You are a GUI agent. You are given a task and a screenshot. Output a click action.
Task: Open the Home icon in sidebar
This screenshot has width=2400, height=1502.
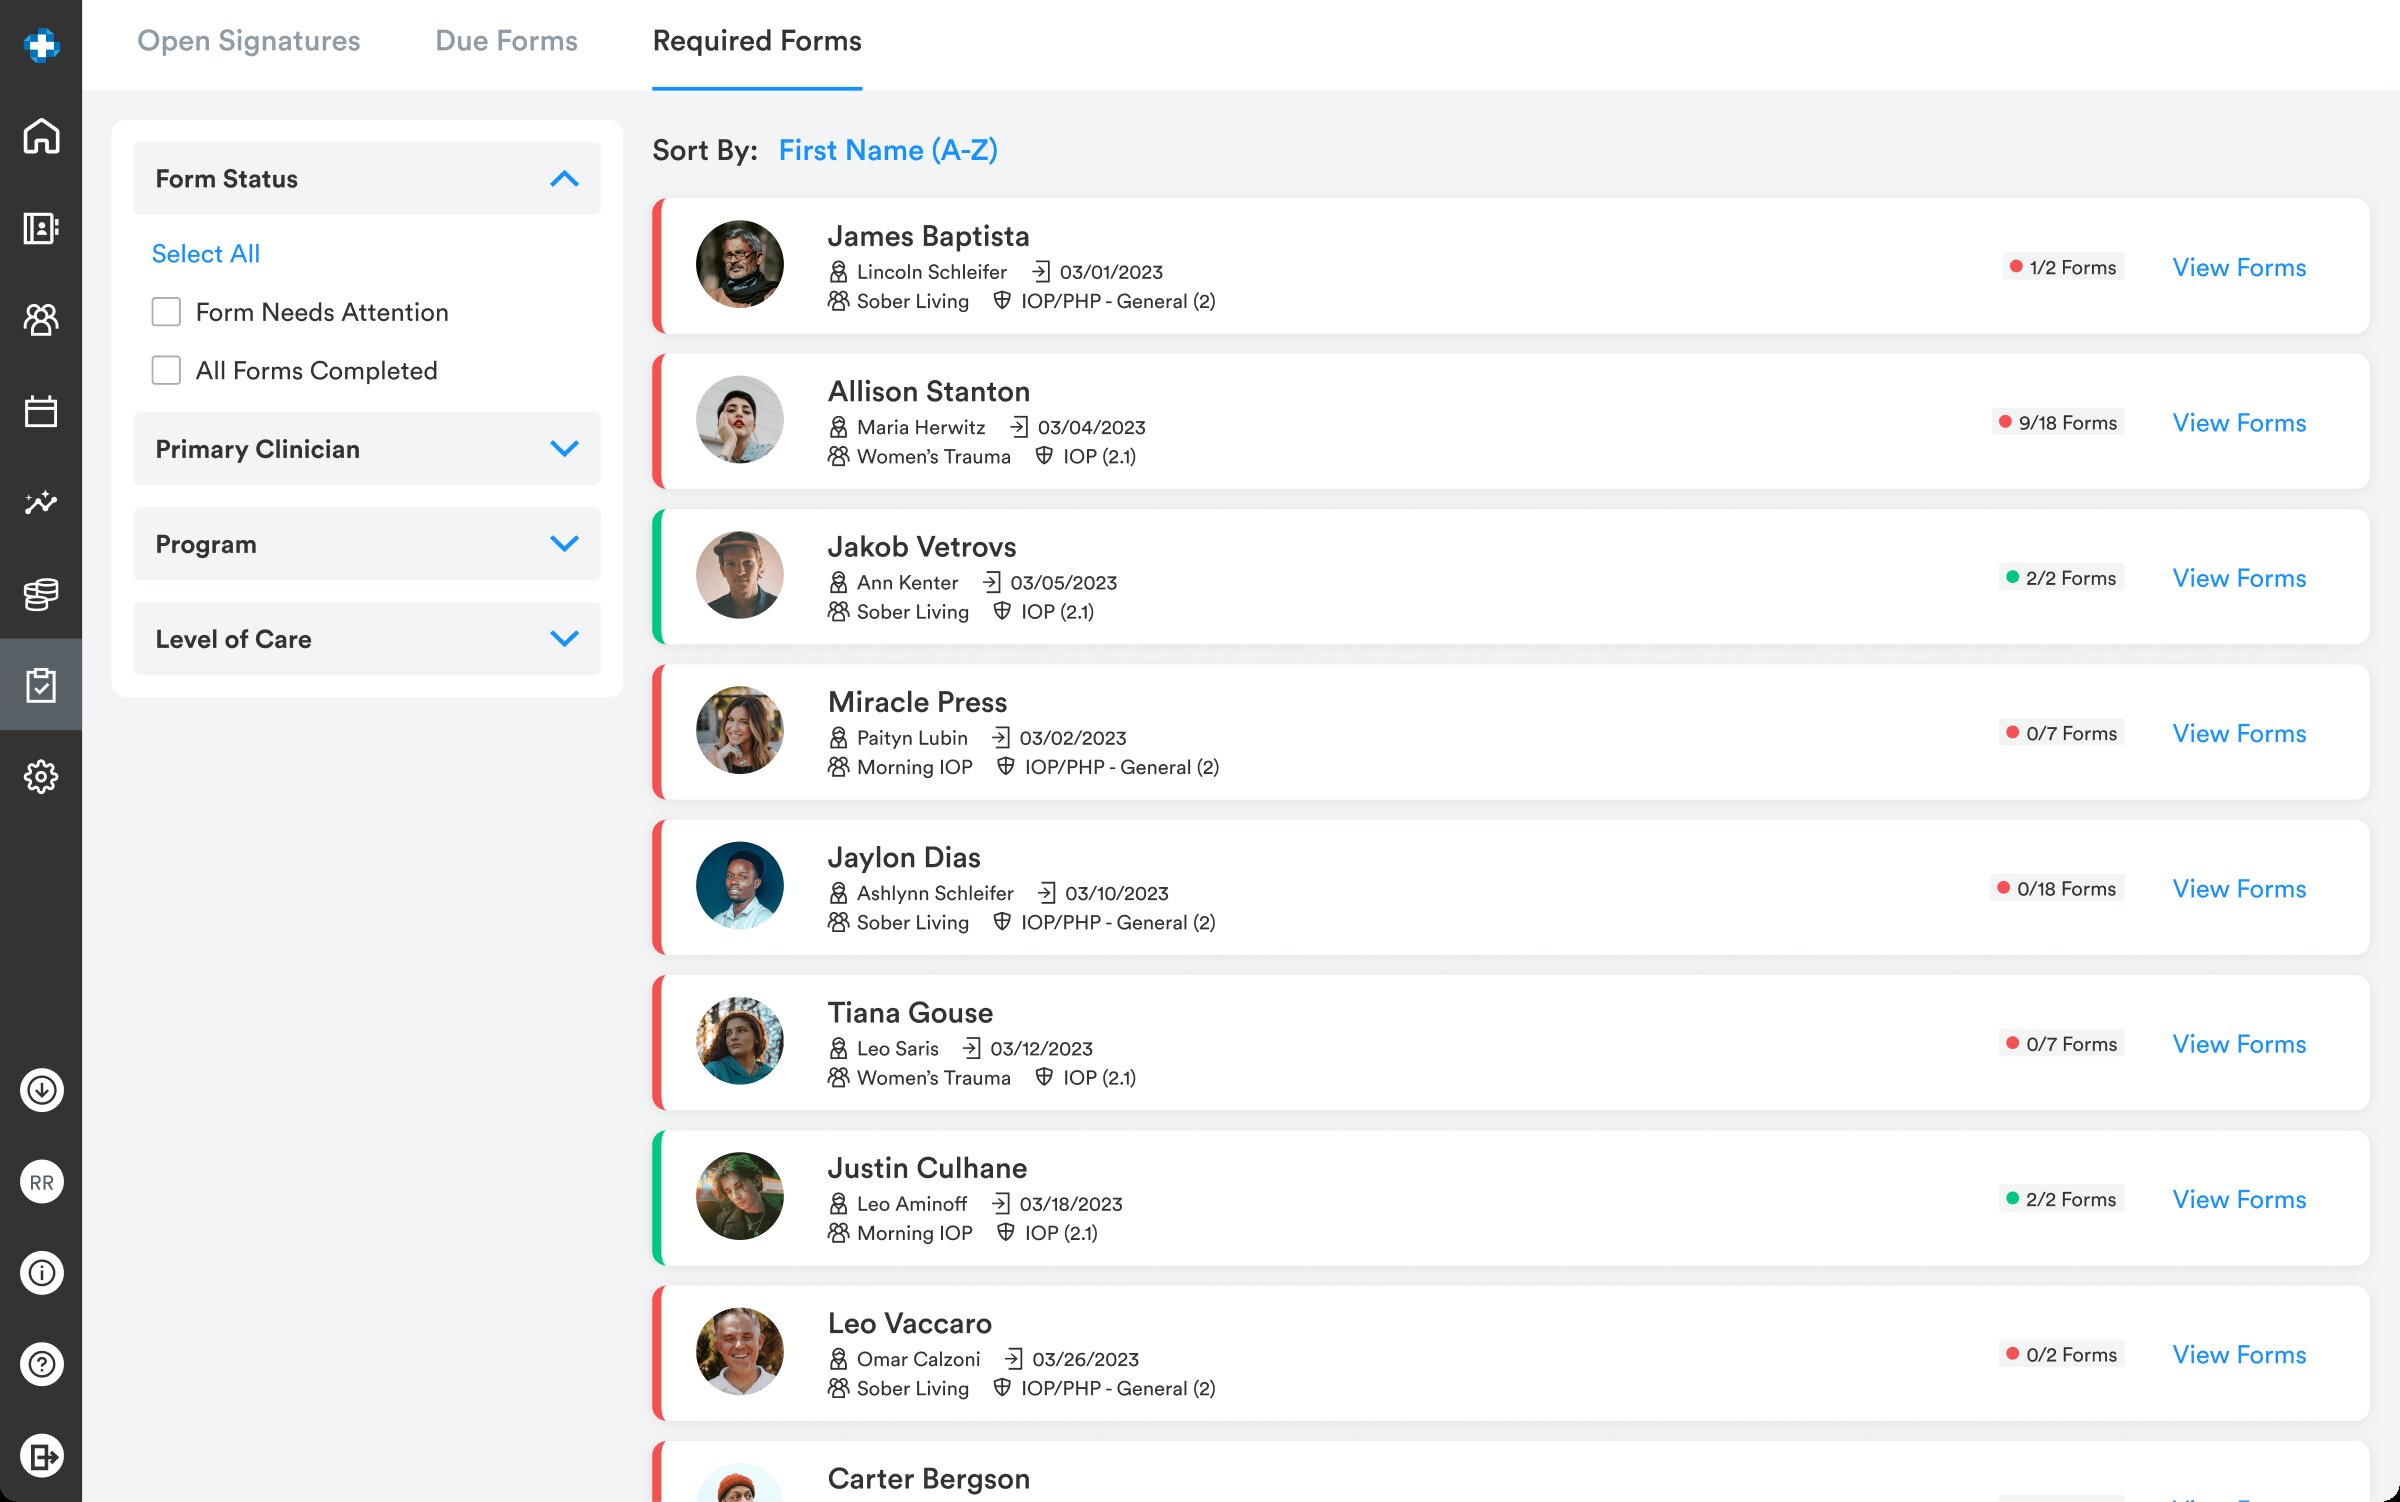[41, 137]
